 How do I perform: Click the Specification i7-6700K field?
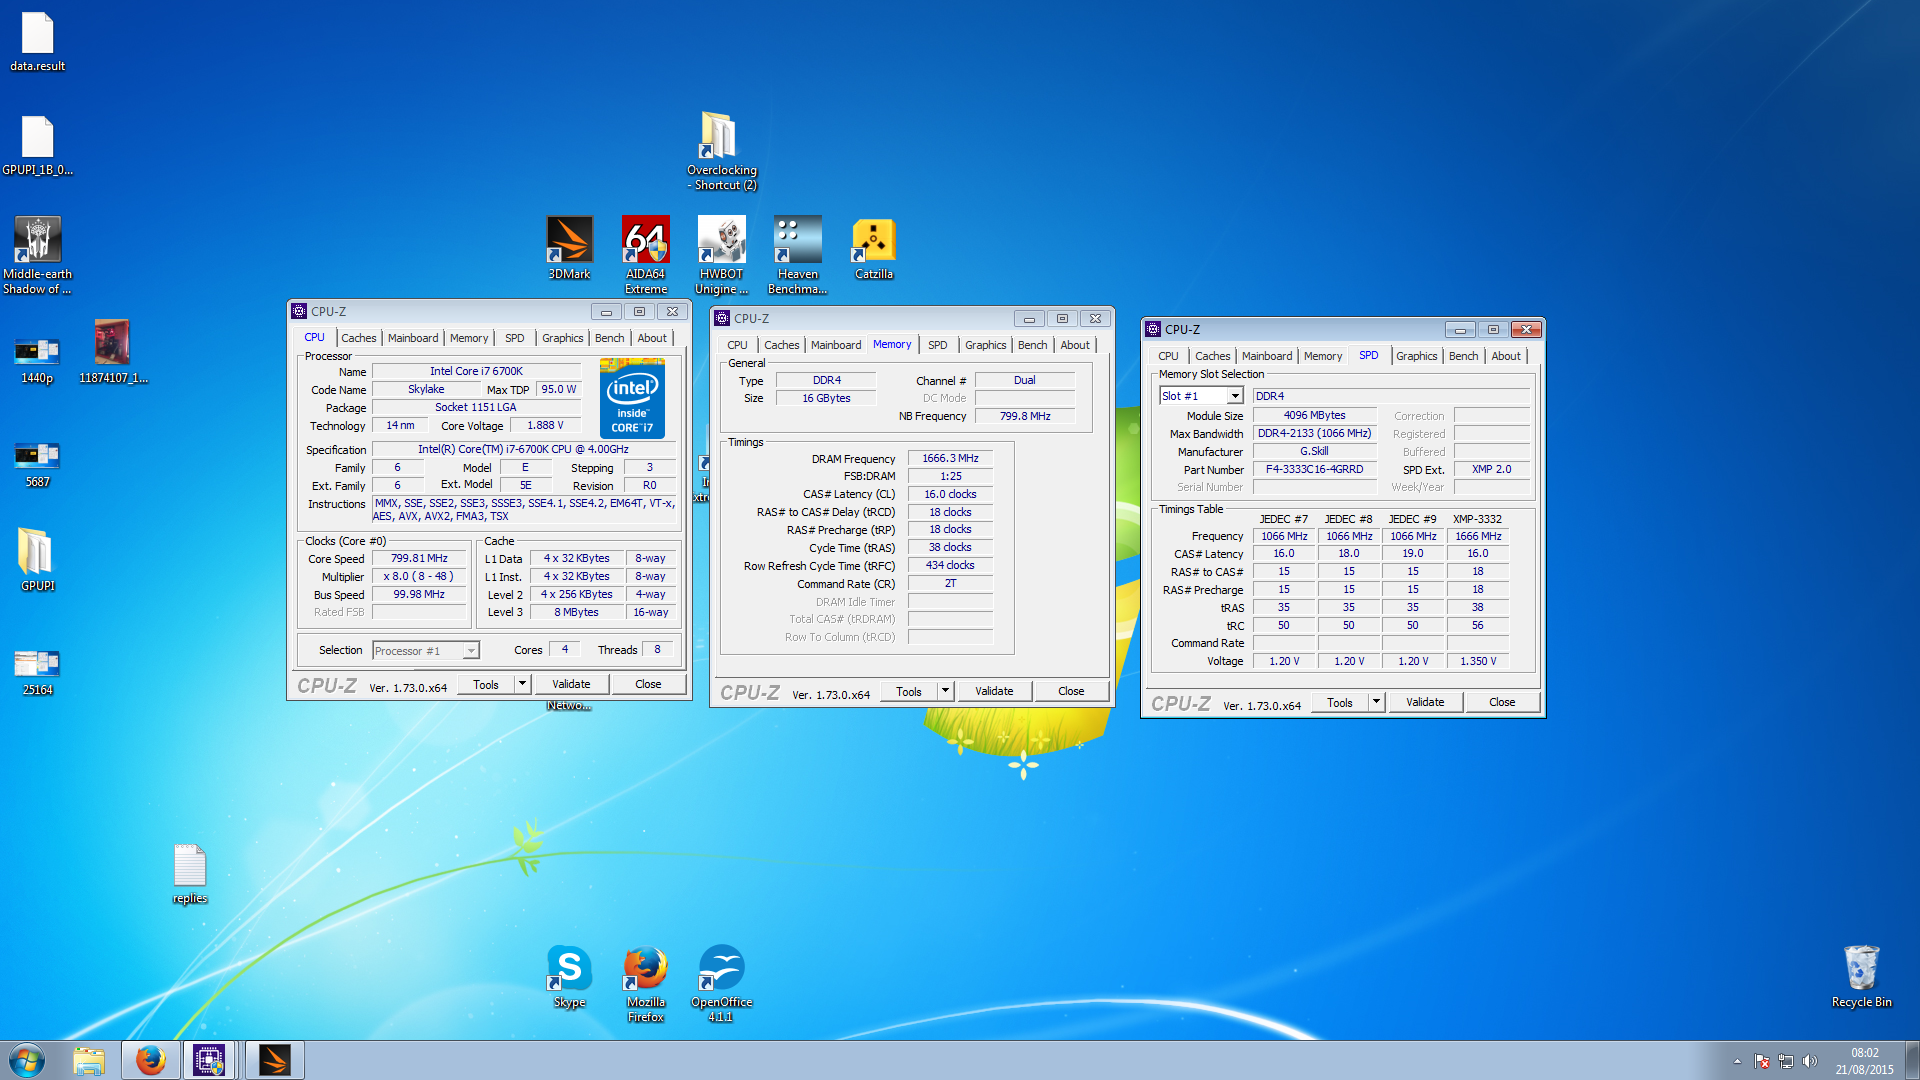click(x=523, y=449)
